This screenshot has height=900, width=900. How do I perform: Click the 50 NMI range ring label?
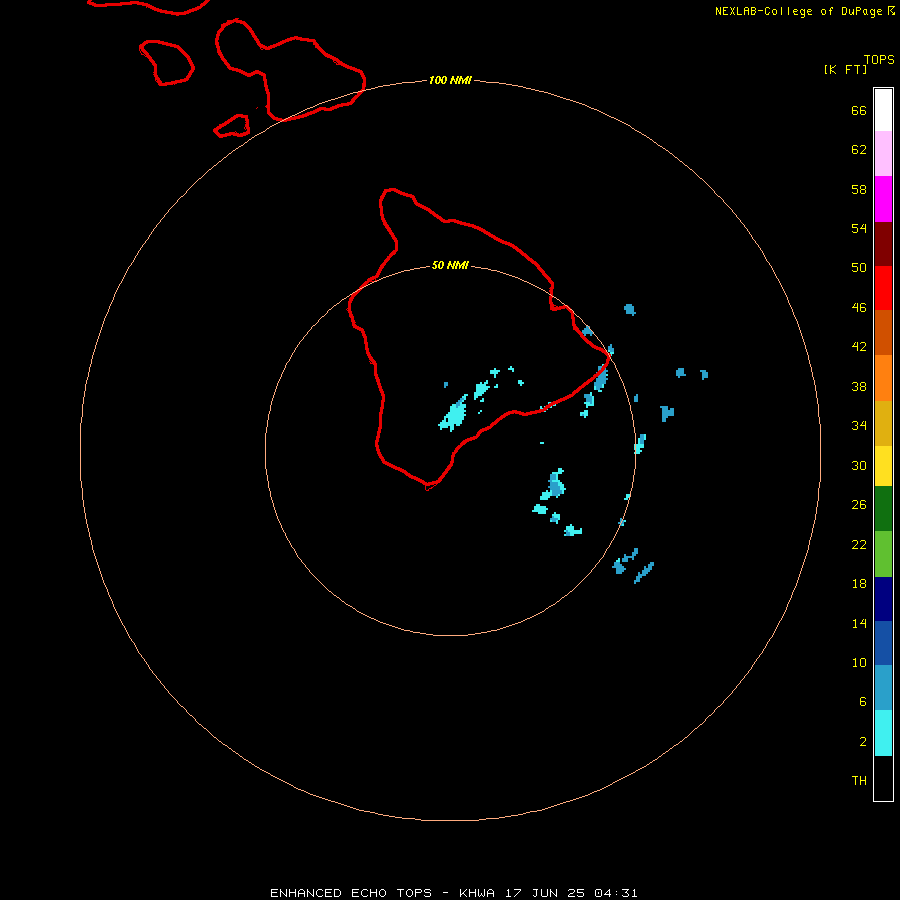coord(450,265)
